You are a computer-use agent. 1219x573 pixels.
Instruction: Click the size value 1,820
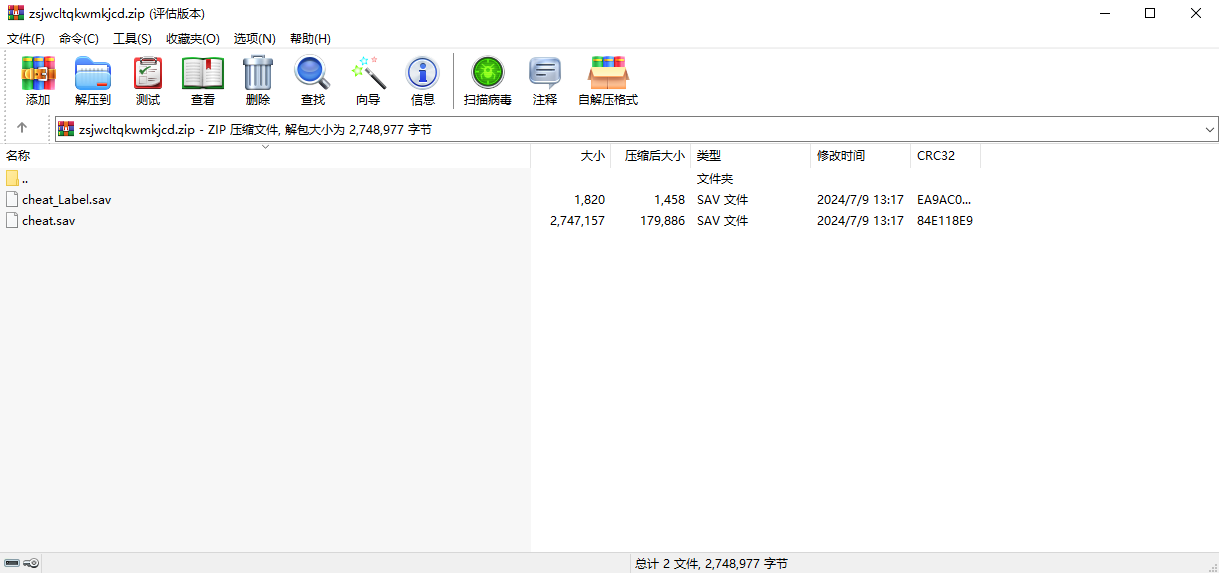tap(589, 200)
